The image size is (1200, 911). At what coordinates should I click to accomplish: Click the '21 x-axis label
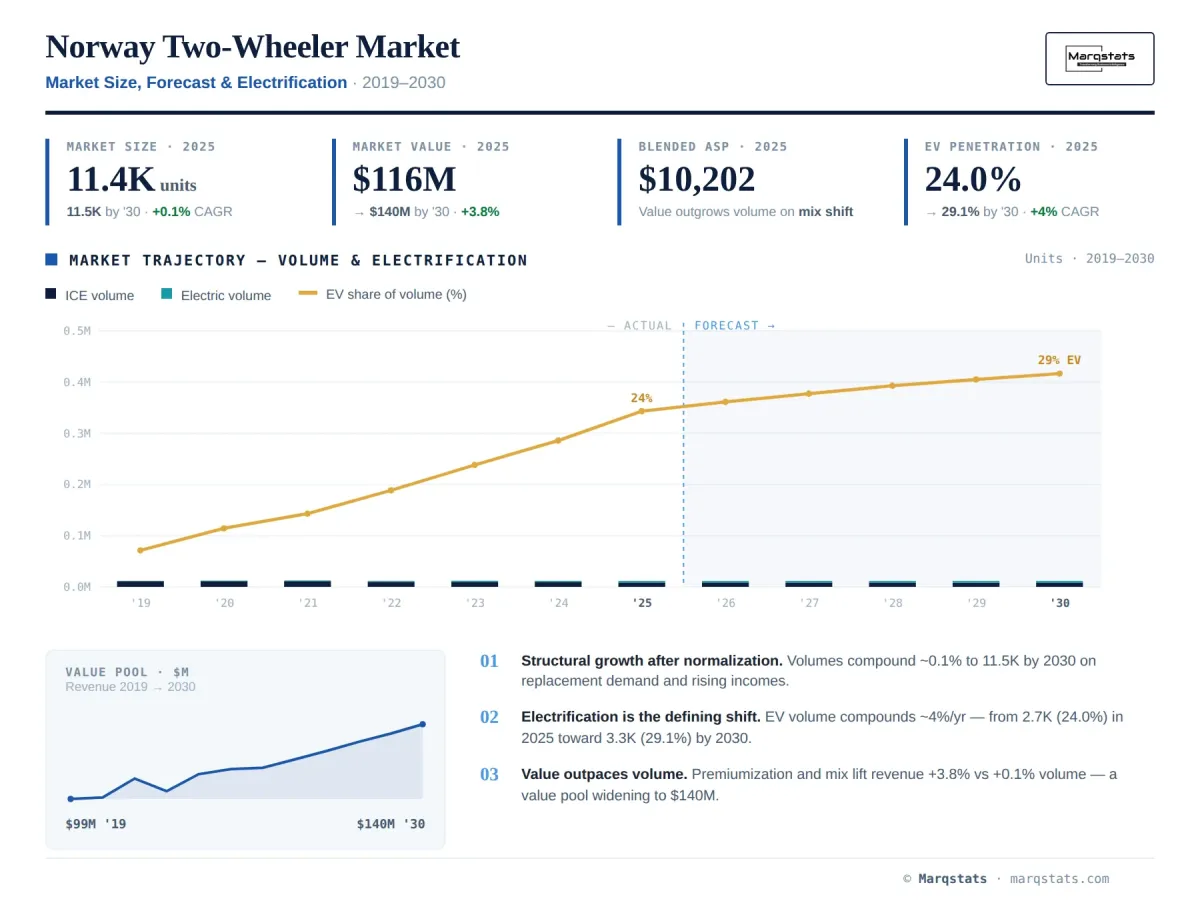pyautogui.click(x=307, y=603)
